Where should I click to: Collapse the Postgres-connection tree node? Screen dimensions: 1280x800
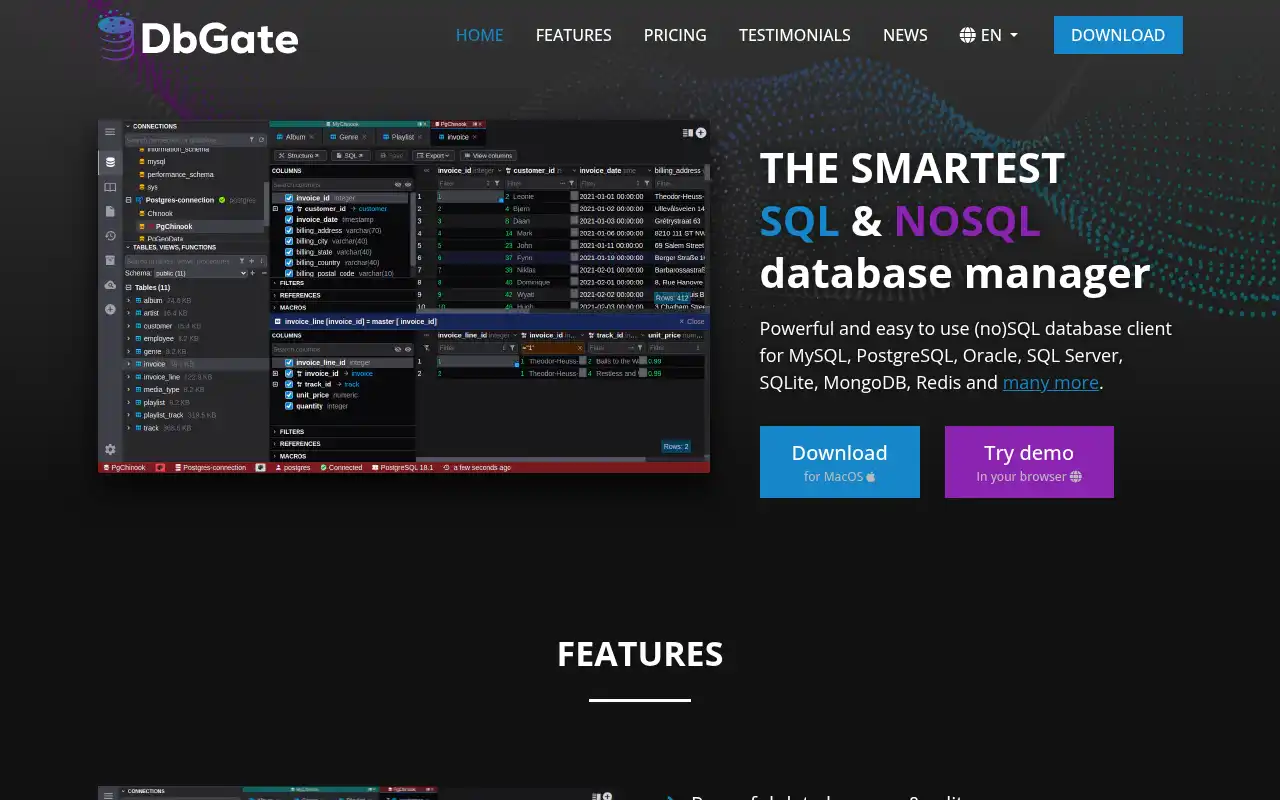tap(128, 200)
